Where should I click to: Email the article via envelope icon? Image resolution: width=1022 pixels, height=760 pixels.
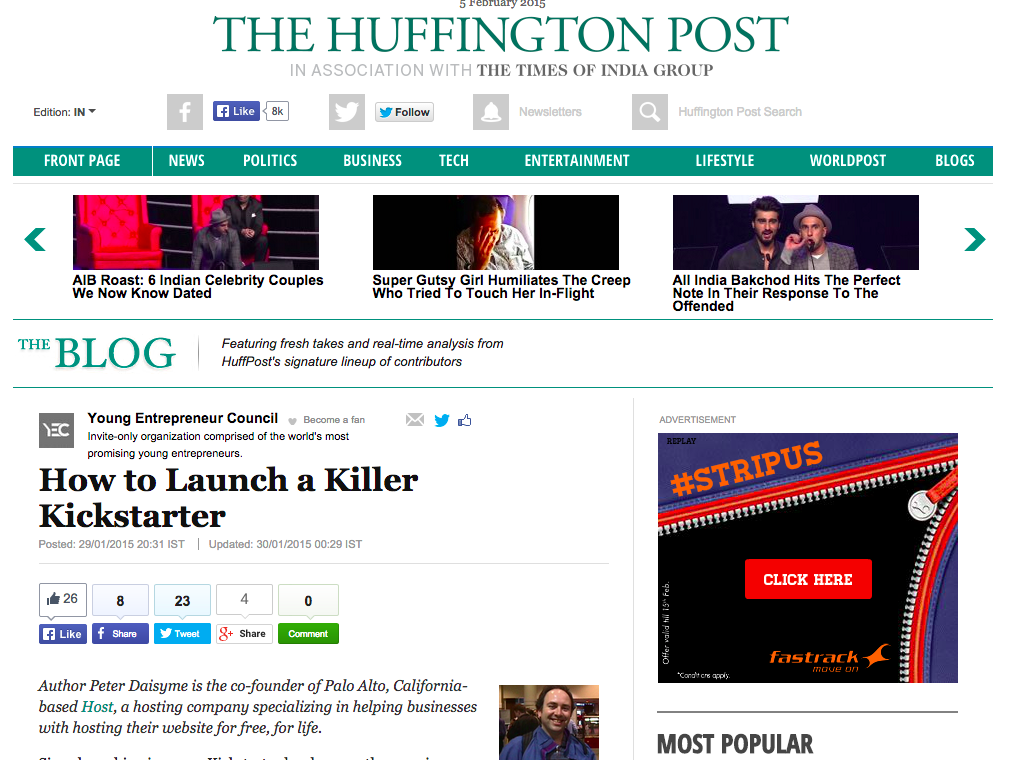coord(415,420)
